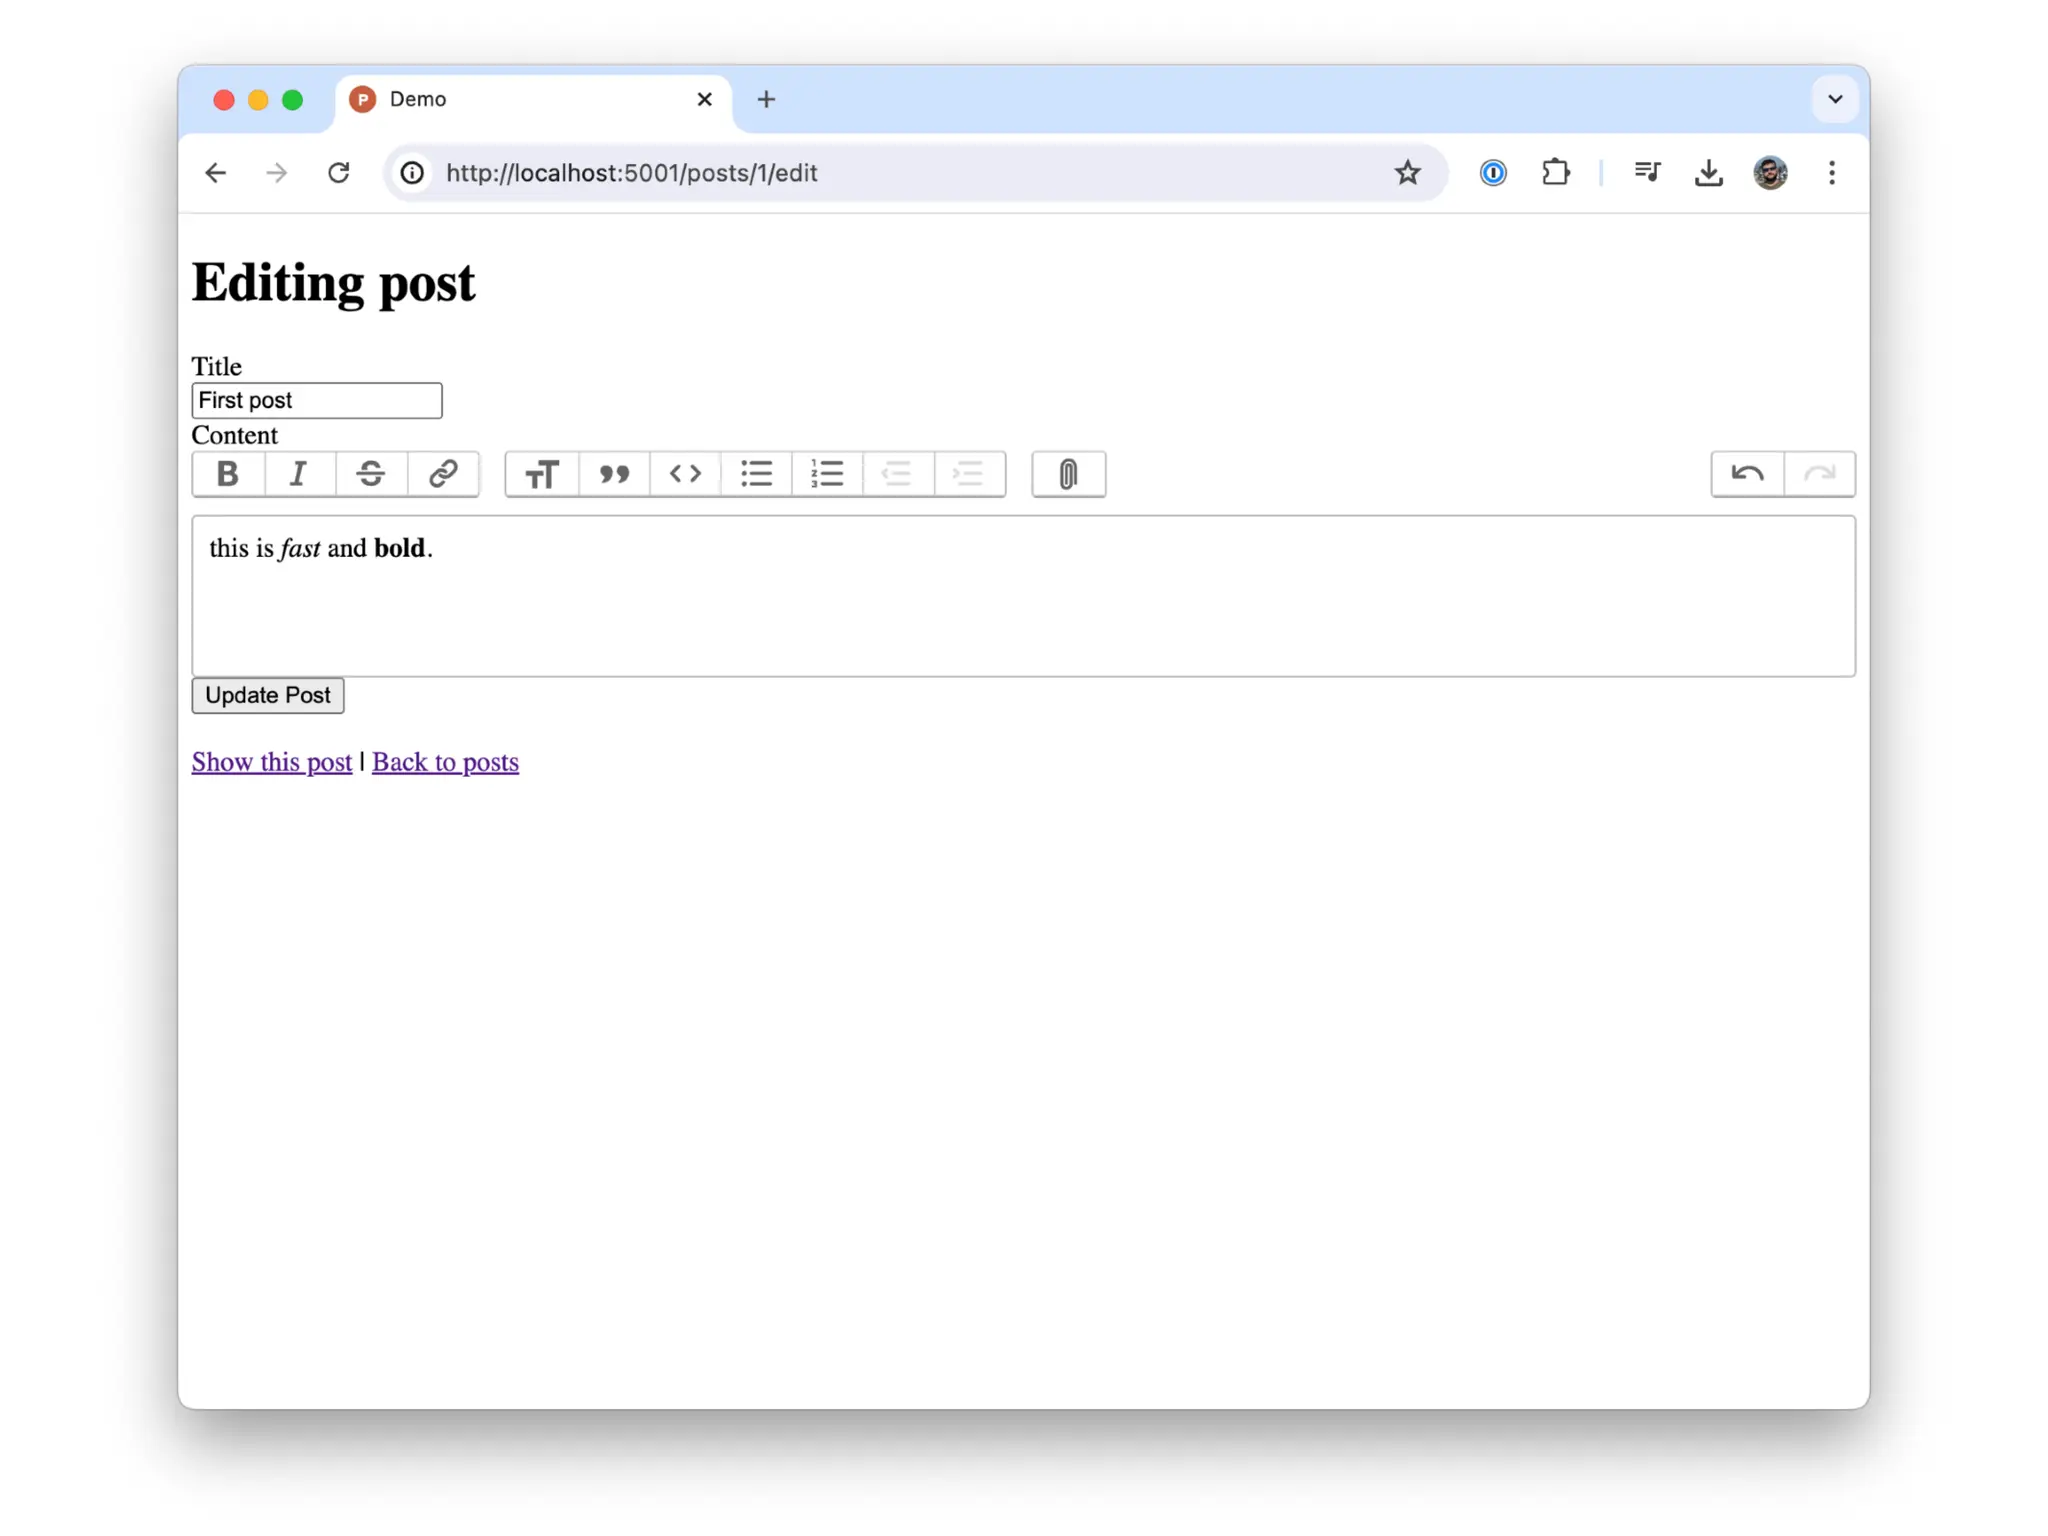
Task: Start a bulleted list
Action: tap(757, 474)
